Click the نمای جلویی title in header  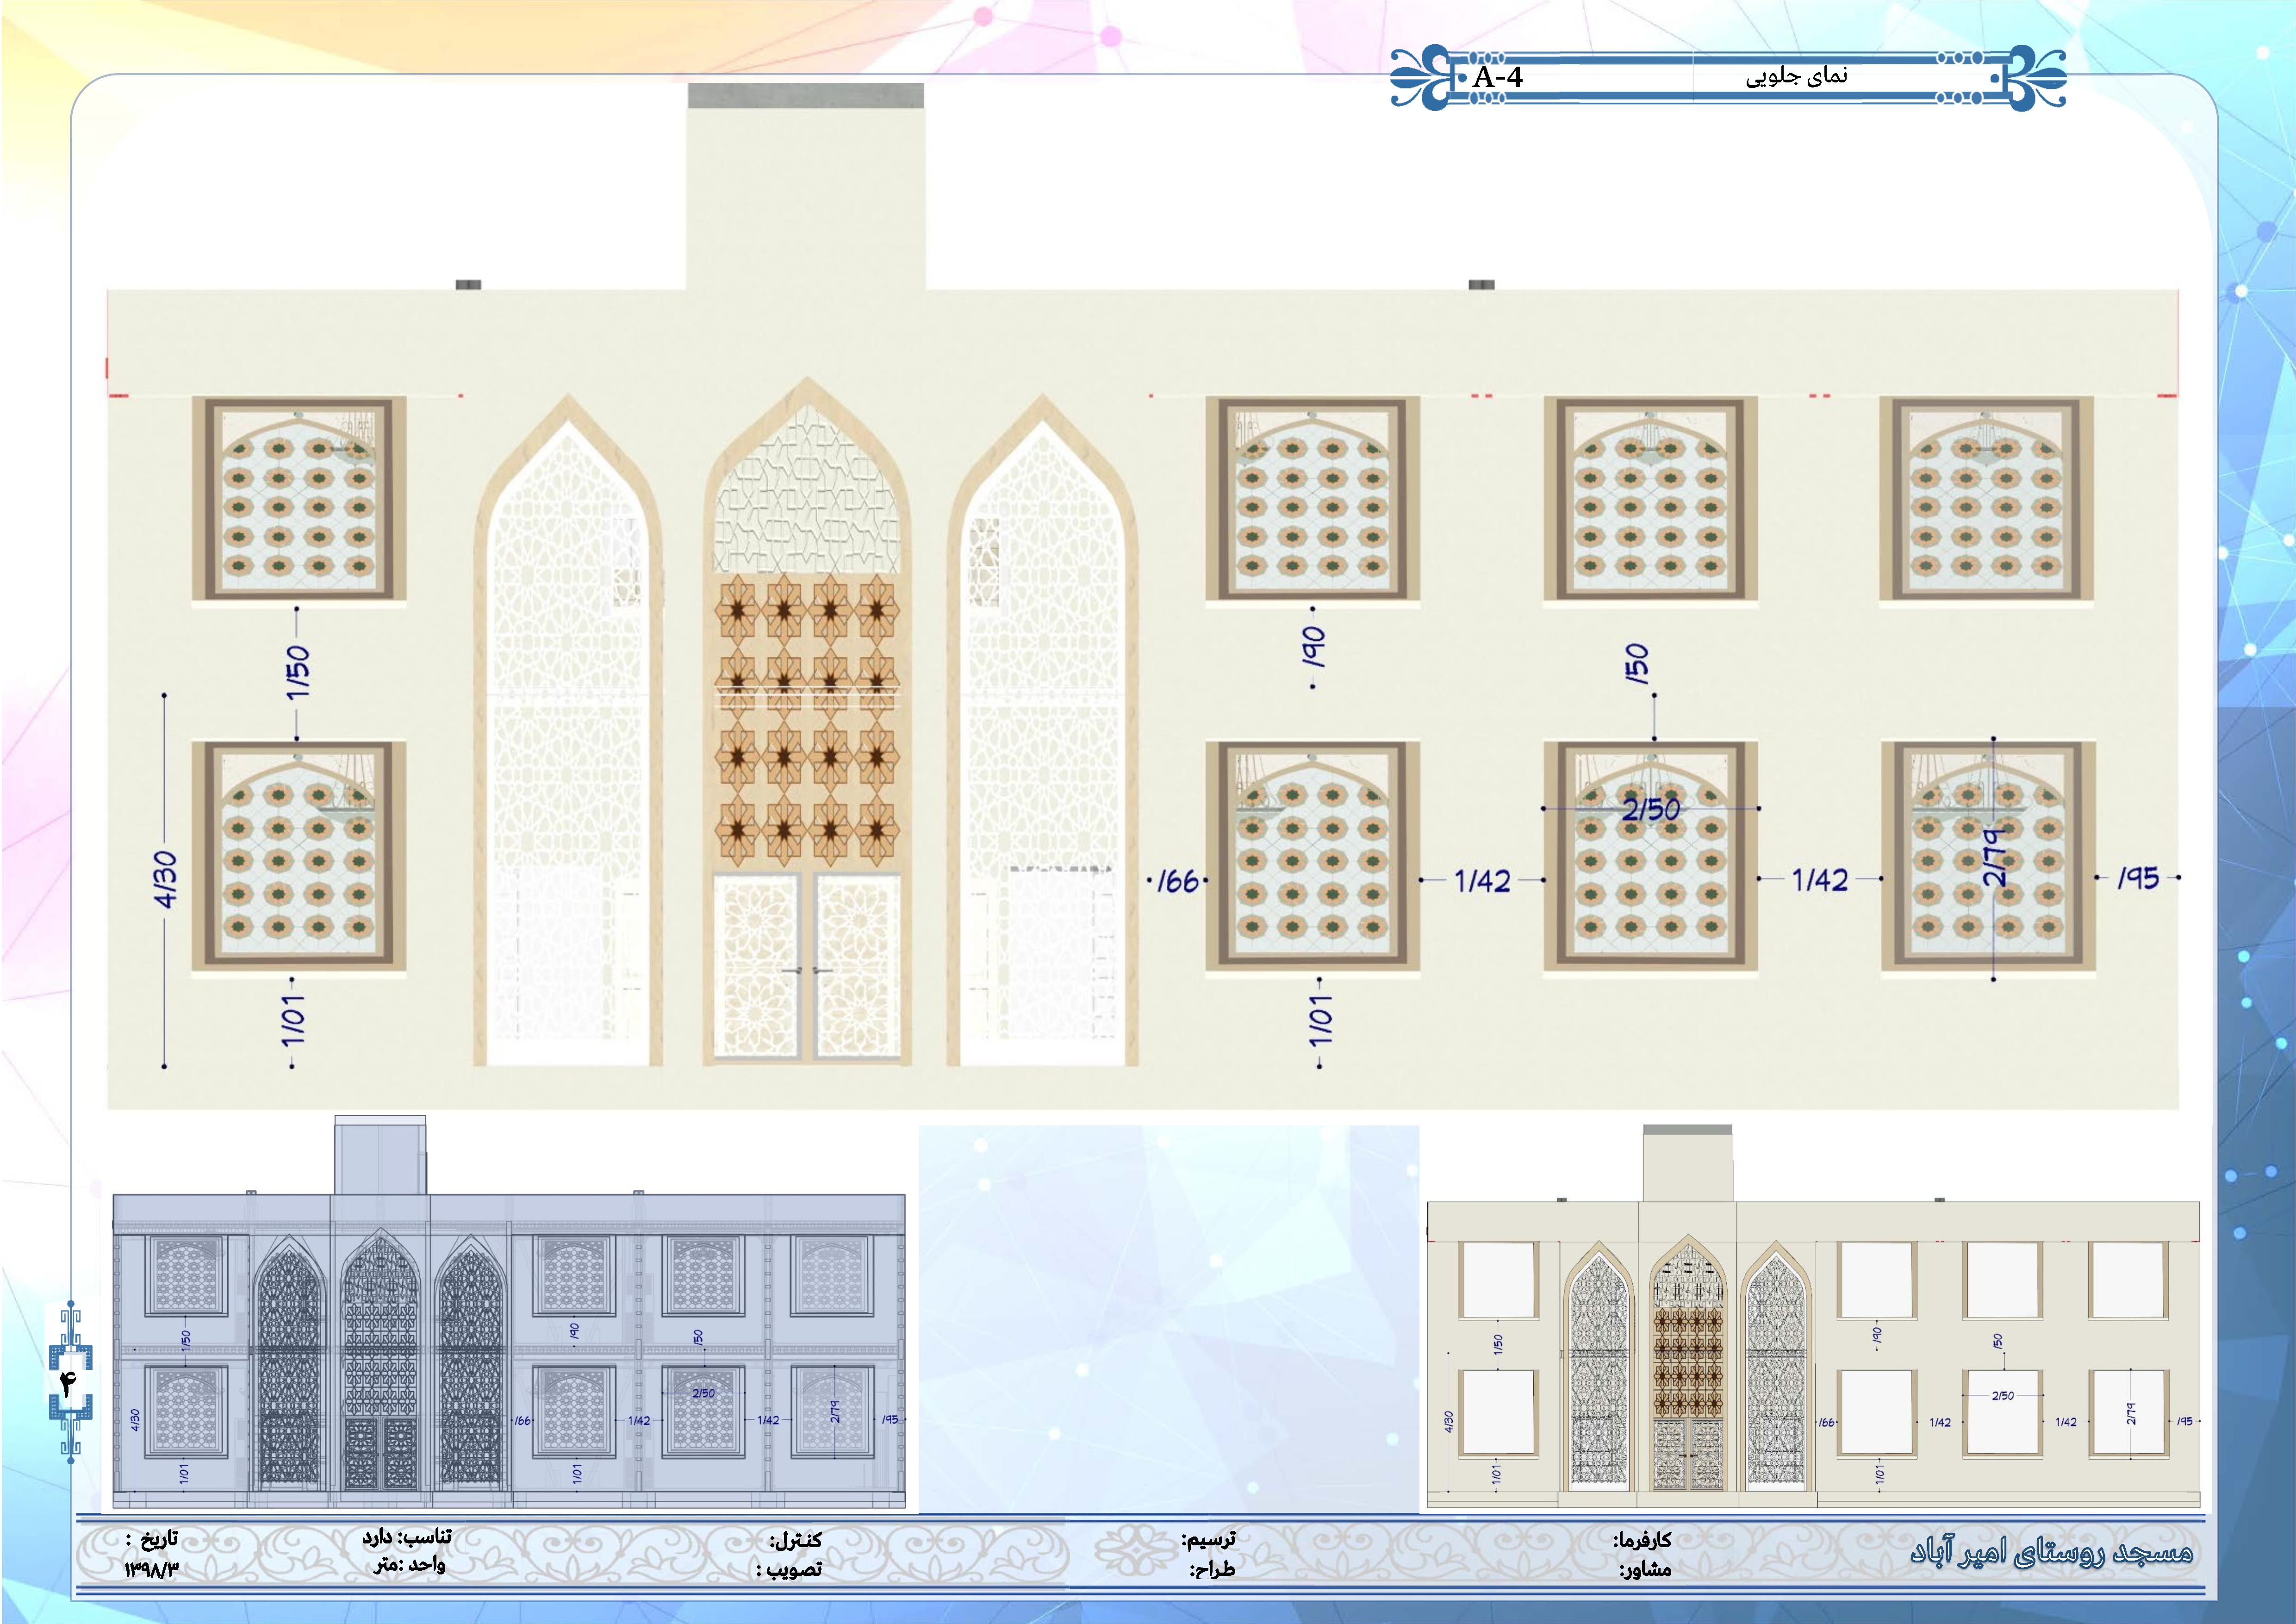[x=1796, y=76]
